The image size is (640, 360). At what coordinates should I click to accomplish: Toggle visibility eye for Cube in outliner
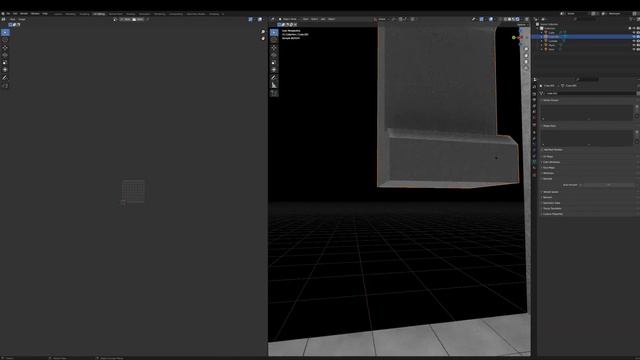click(634, 32)
